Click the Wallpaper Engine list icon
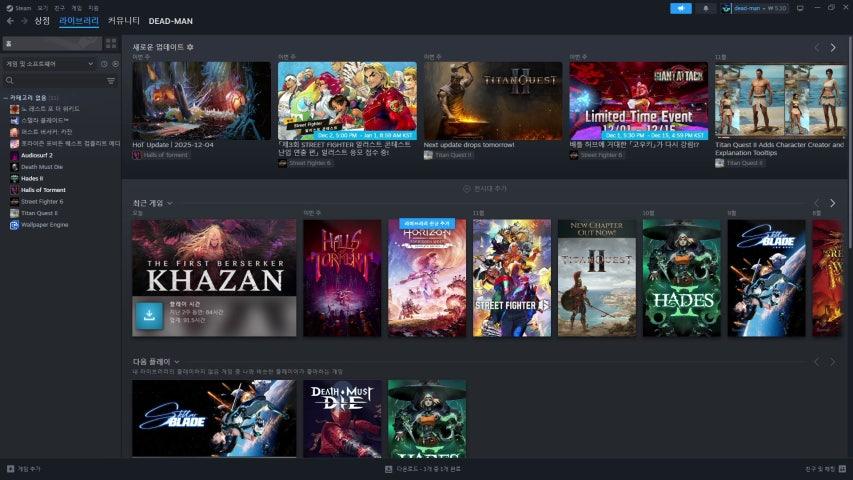Viewport: 853px width, 480px height. [15, 225]
